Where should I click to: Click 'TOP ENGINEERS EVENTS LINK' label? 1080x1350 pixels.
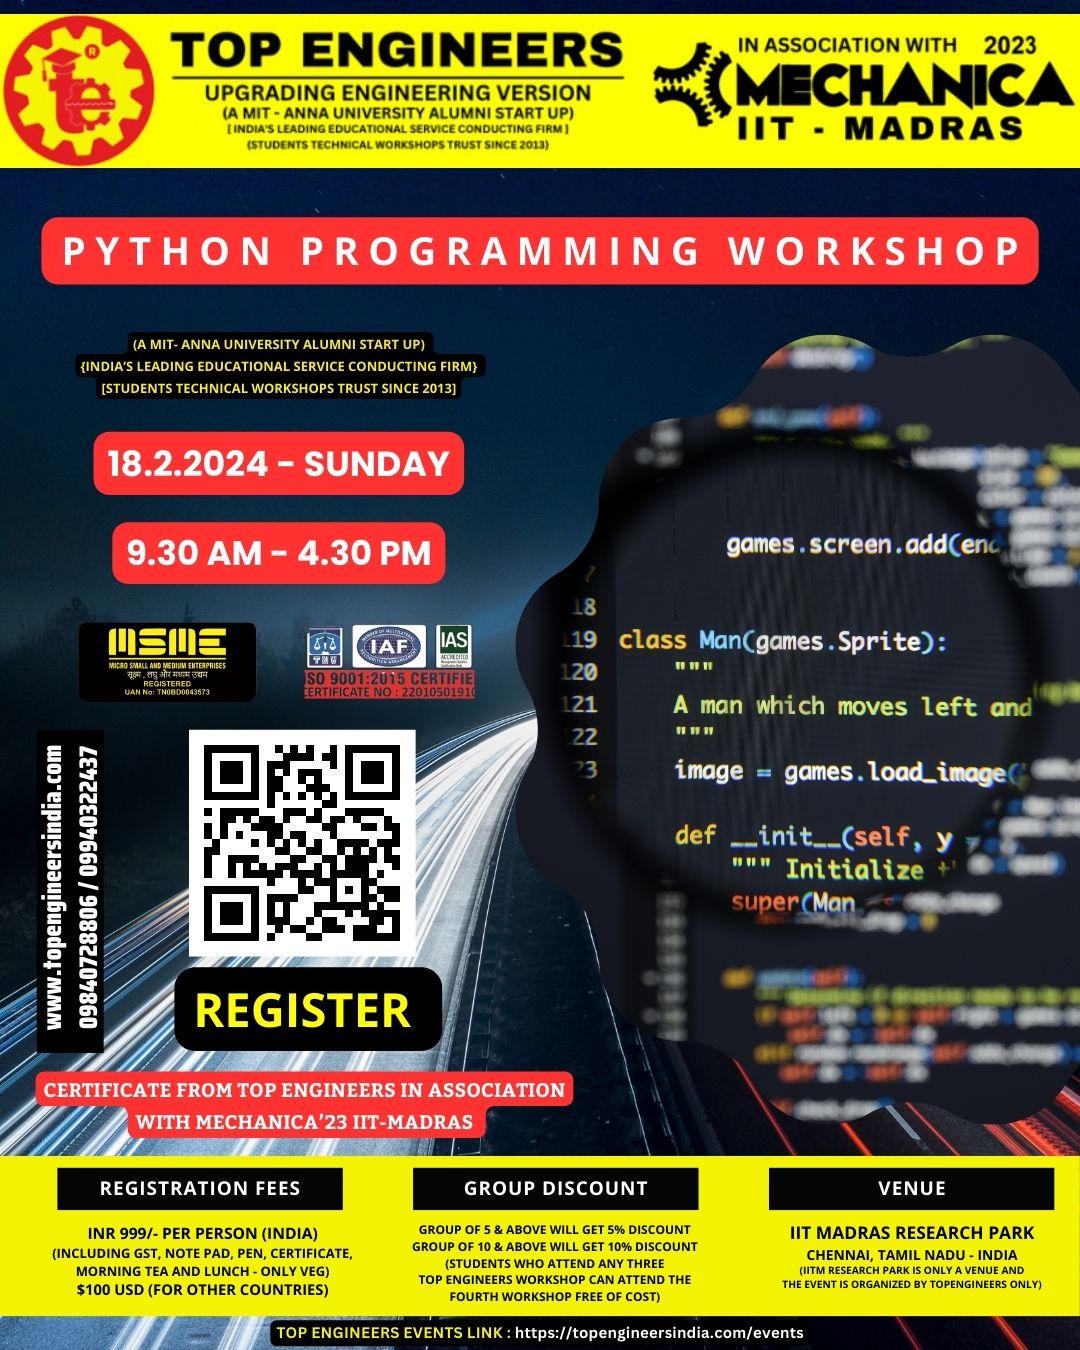[x=390, y=1332]
